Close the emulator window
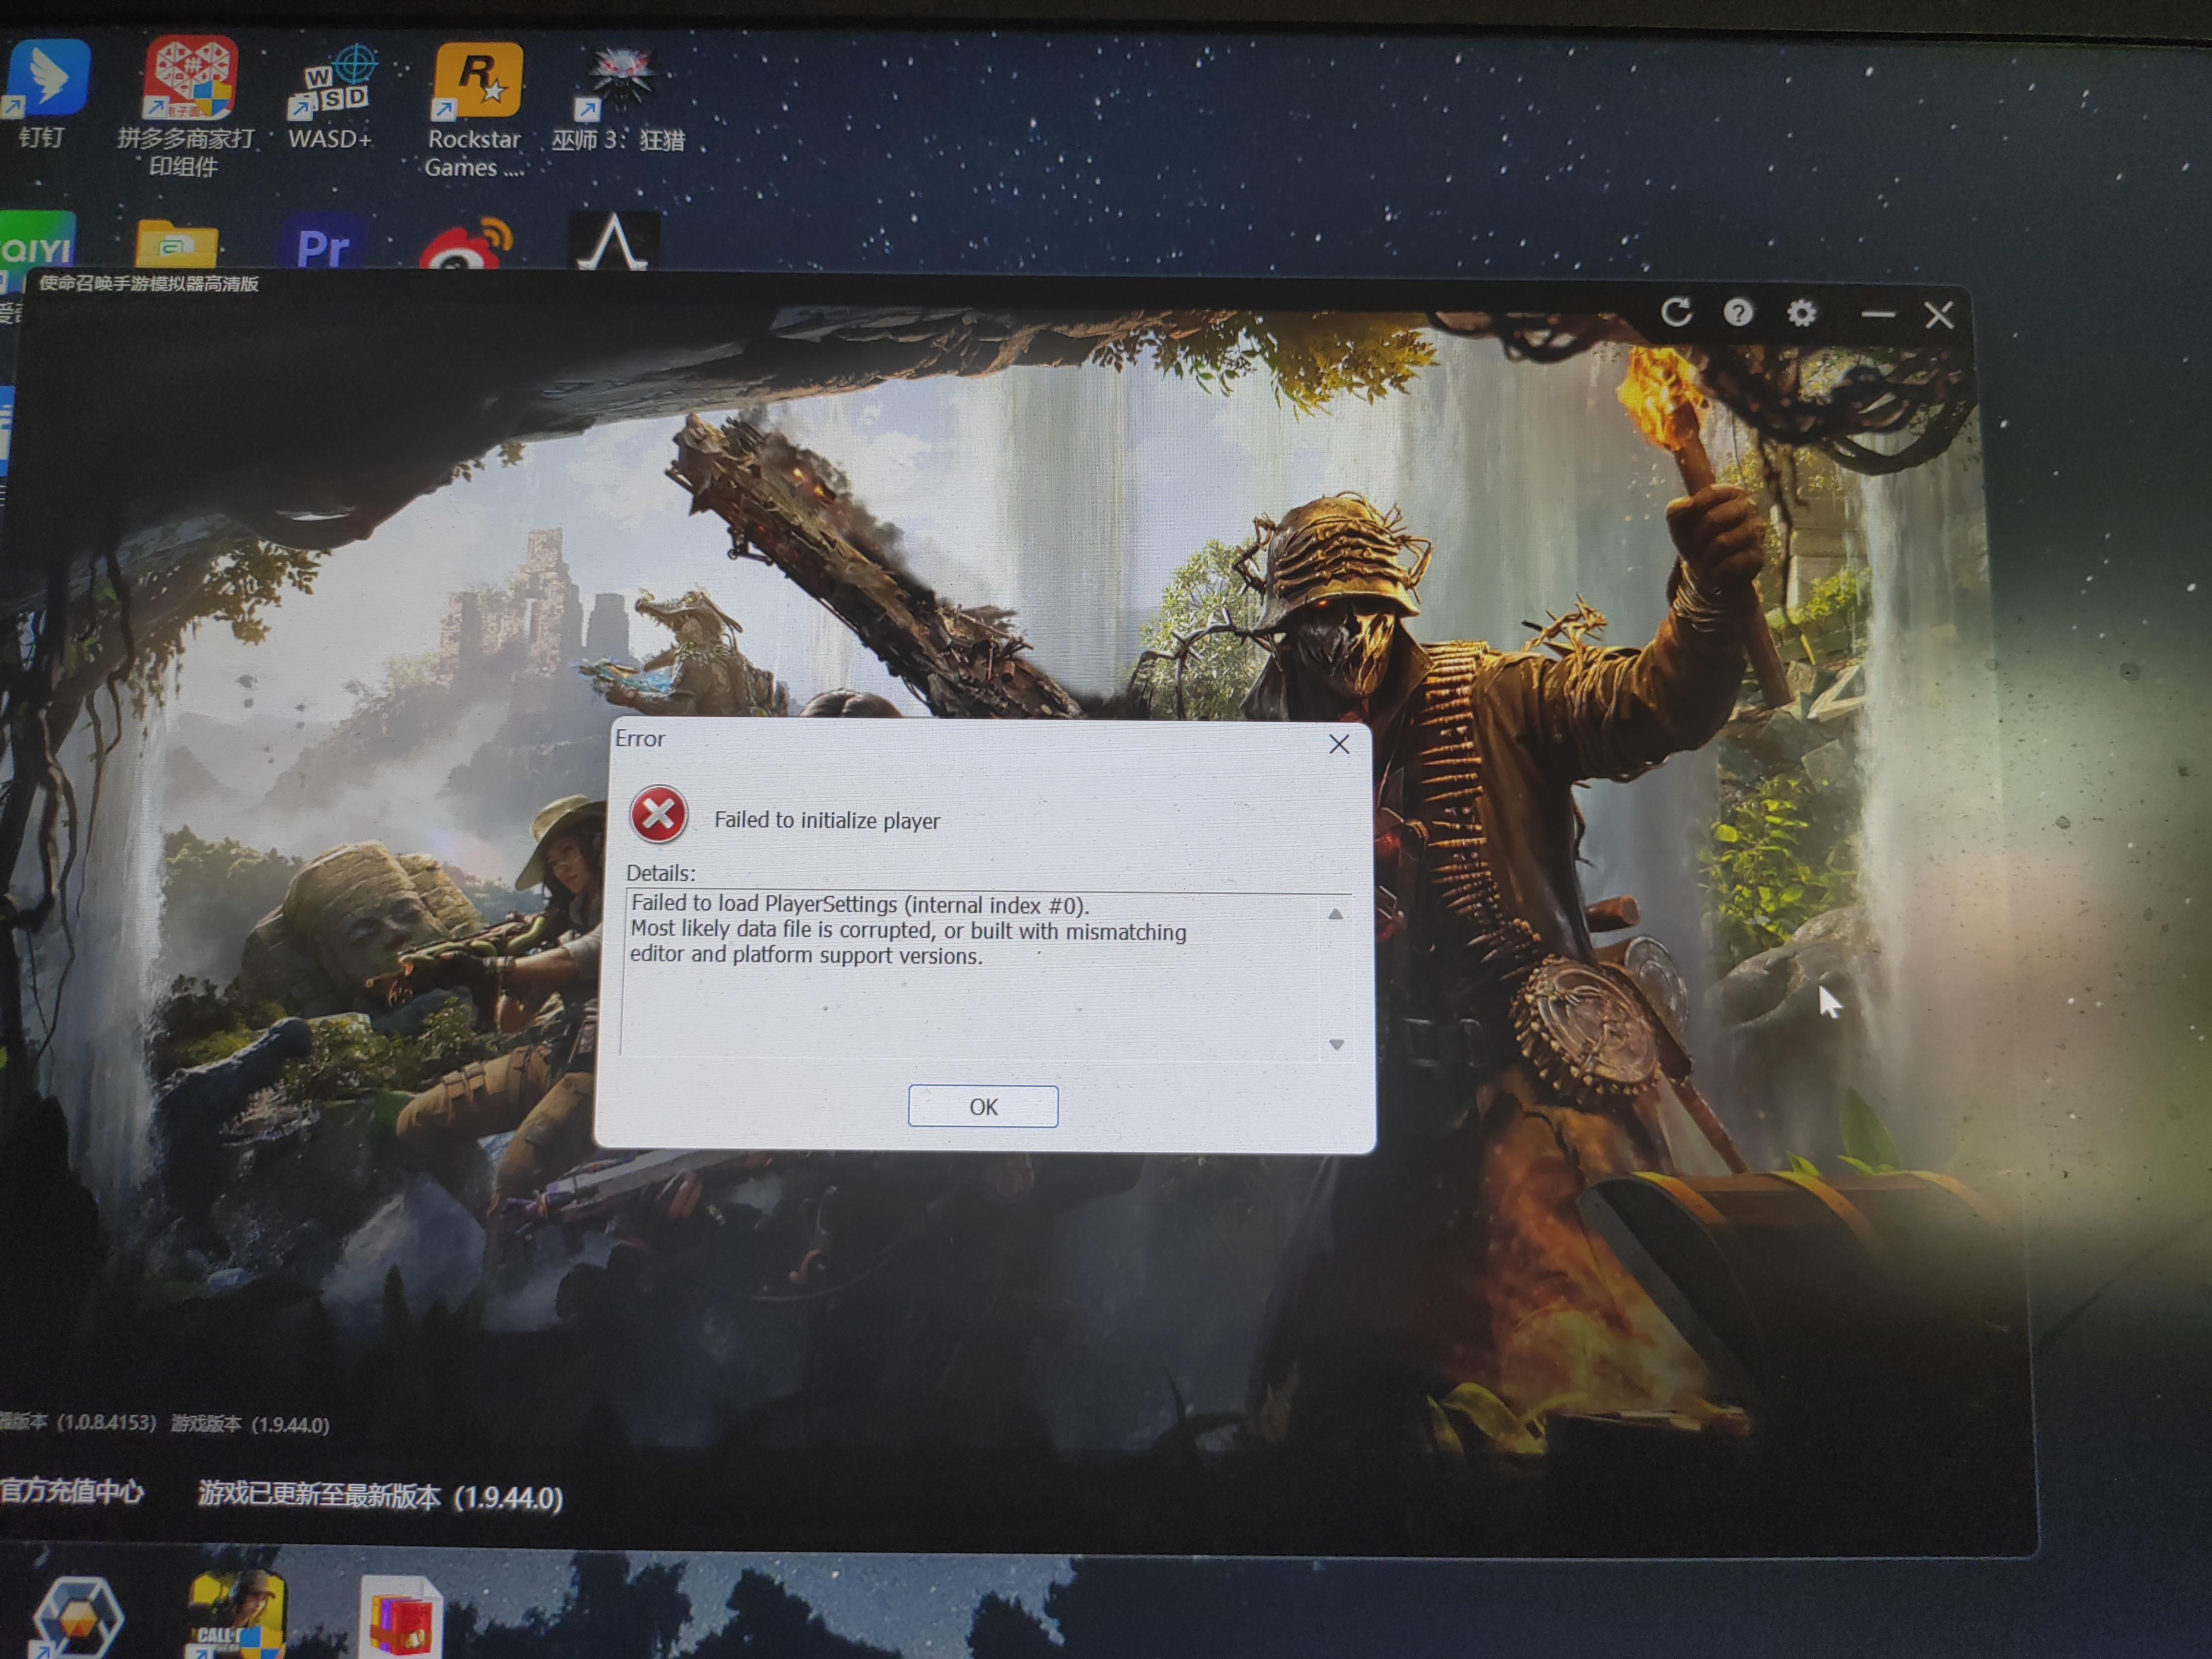This screenshot has width=2212, height=1659. pyautogui.click(x=1939, y=315)
